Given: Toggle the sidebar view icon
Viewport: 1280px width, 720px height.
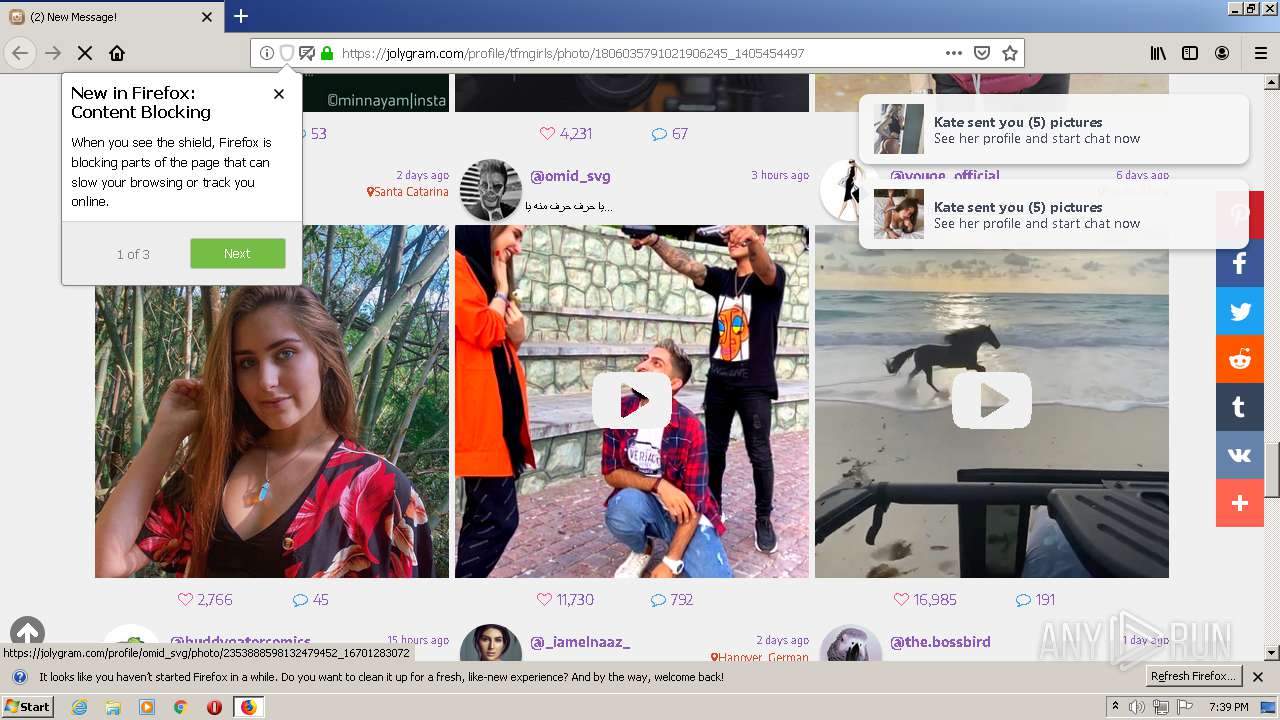Looking at the screenshot, I should click(1190, 53).
